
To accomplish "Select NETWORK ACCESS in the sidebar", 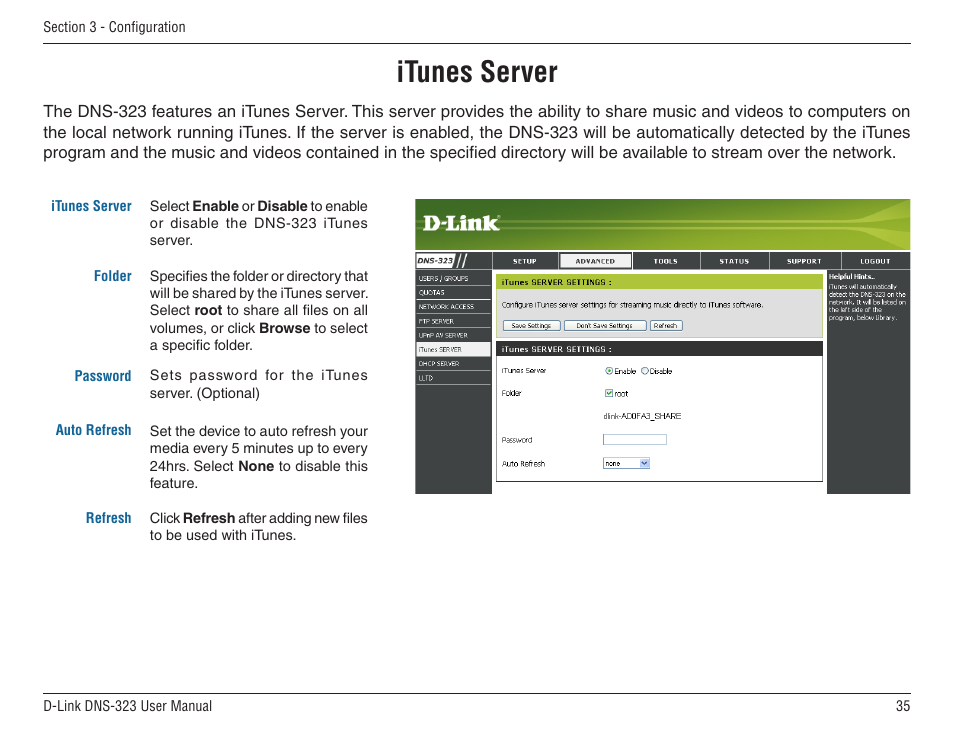I will [453, 307].
